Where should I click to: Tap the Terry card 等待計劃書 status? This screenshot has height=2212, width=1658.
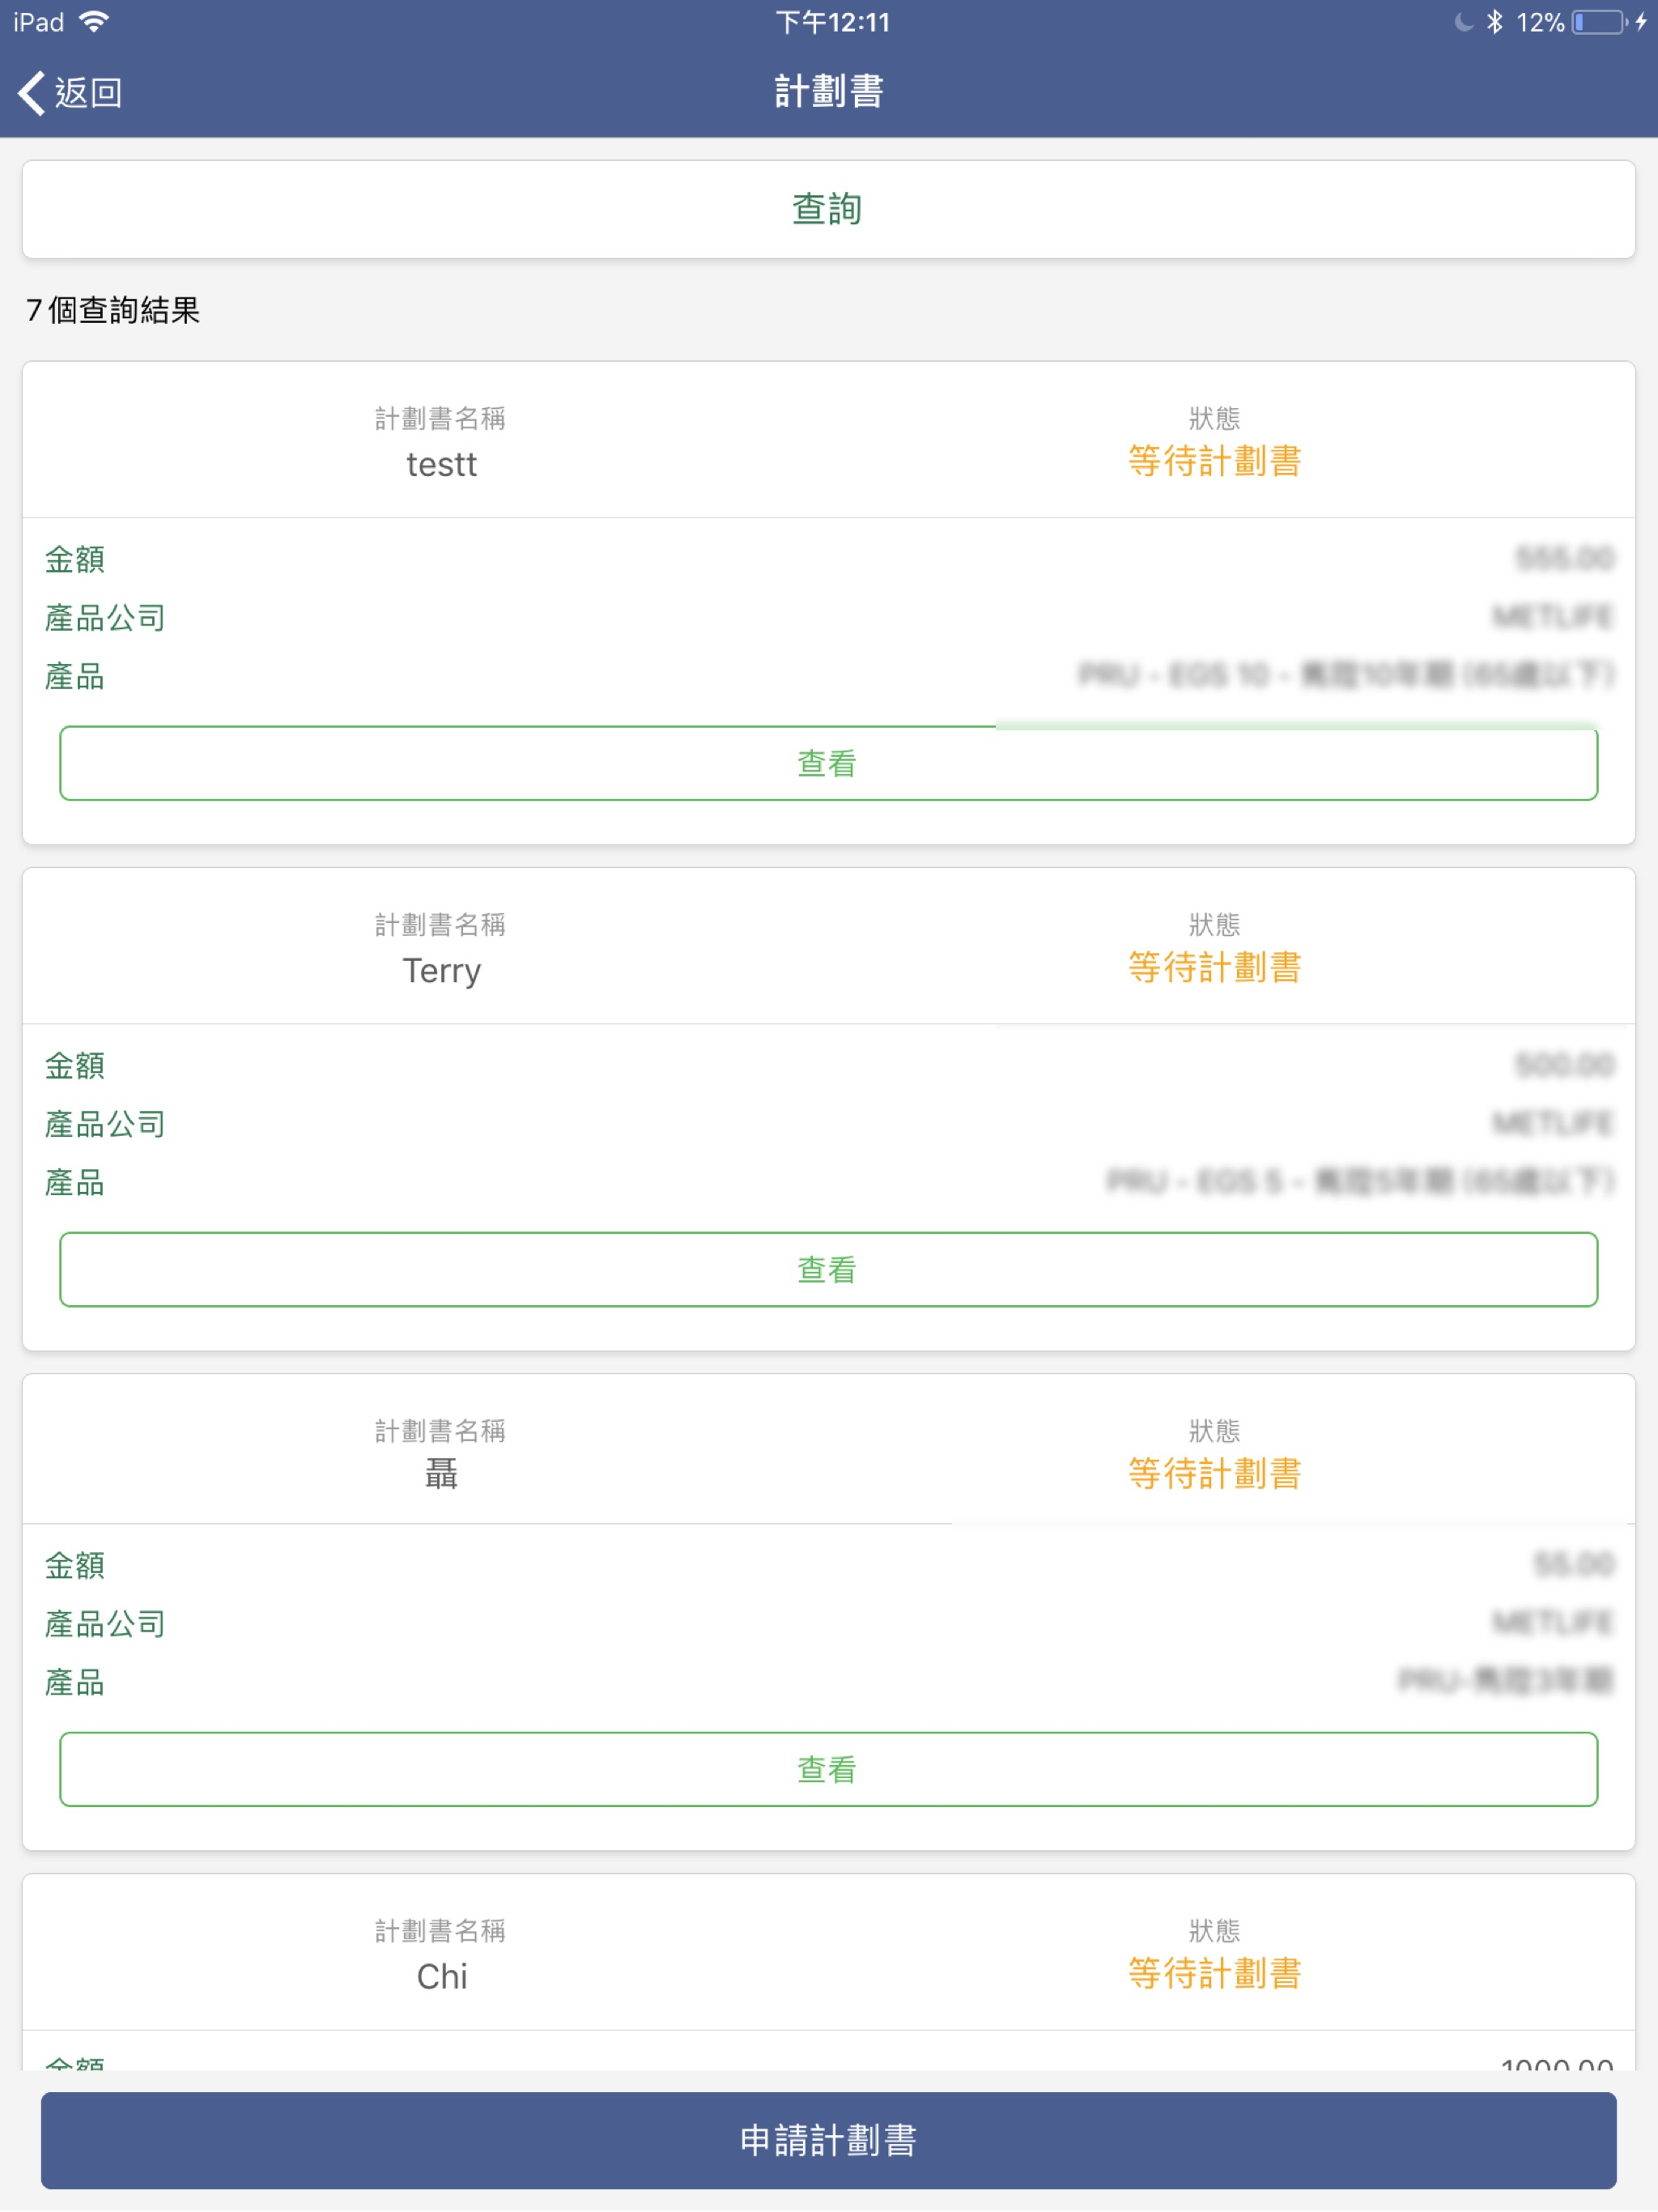[x=1214, y=967]
